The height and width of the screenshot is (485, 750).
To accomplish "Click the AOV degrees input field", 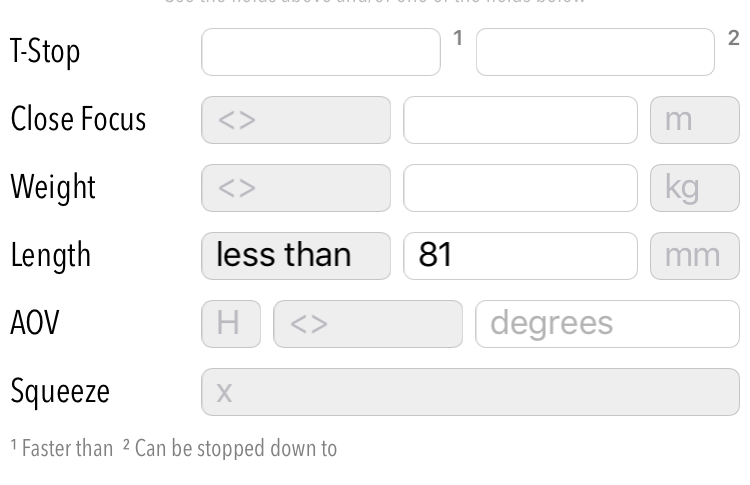I will pos(607,324).
